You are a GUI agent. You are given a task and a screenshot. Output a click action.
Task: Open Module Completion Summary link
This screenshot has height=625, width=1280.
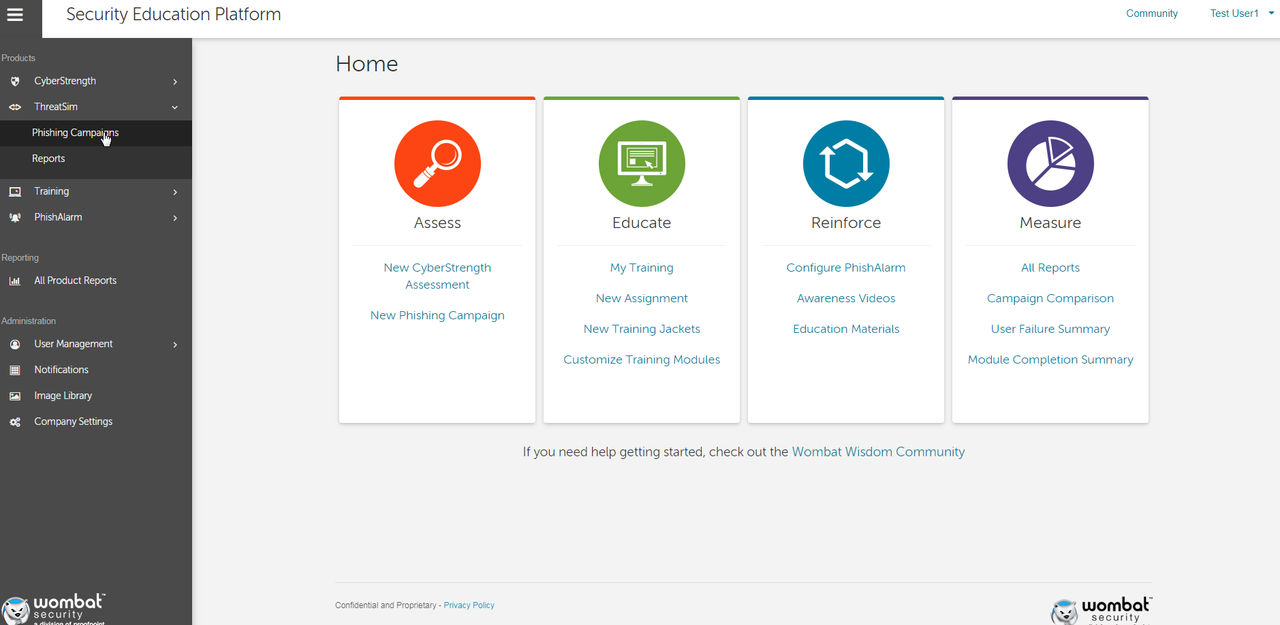pos(1050,359)
